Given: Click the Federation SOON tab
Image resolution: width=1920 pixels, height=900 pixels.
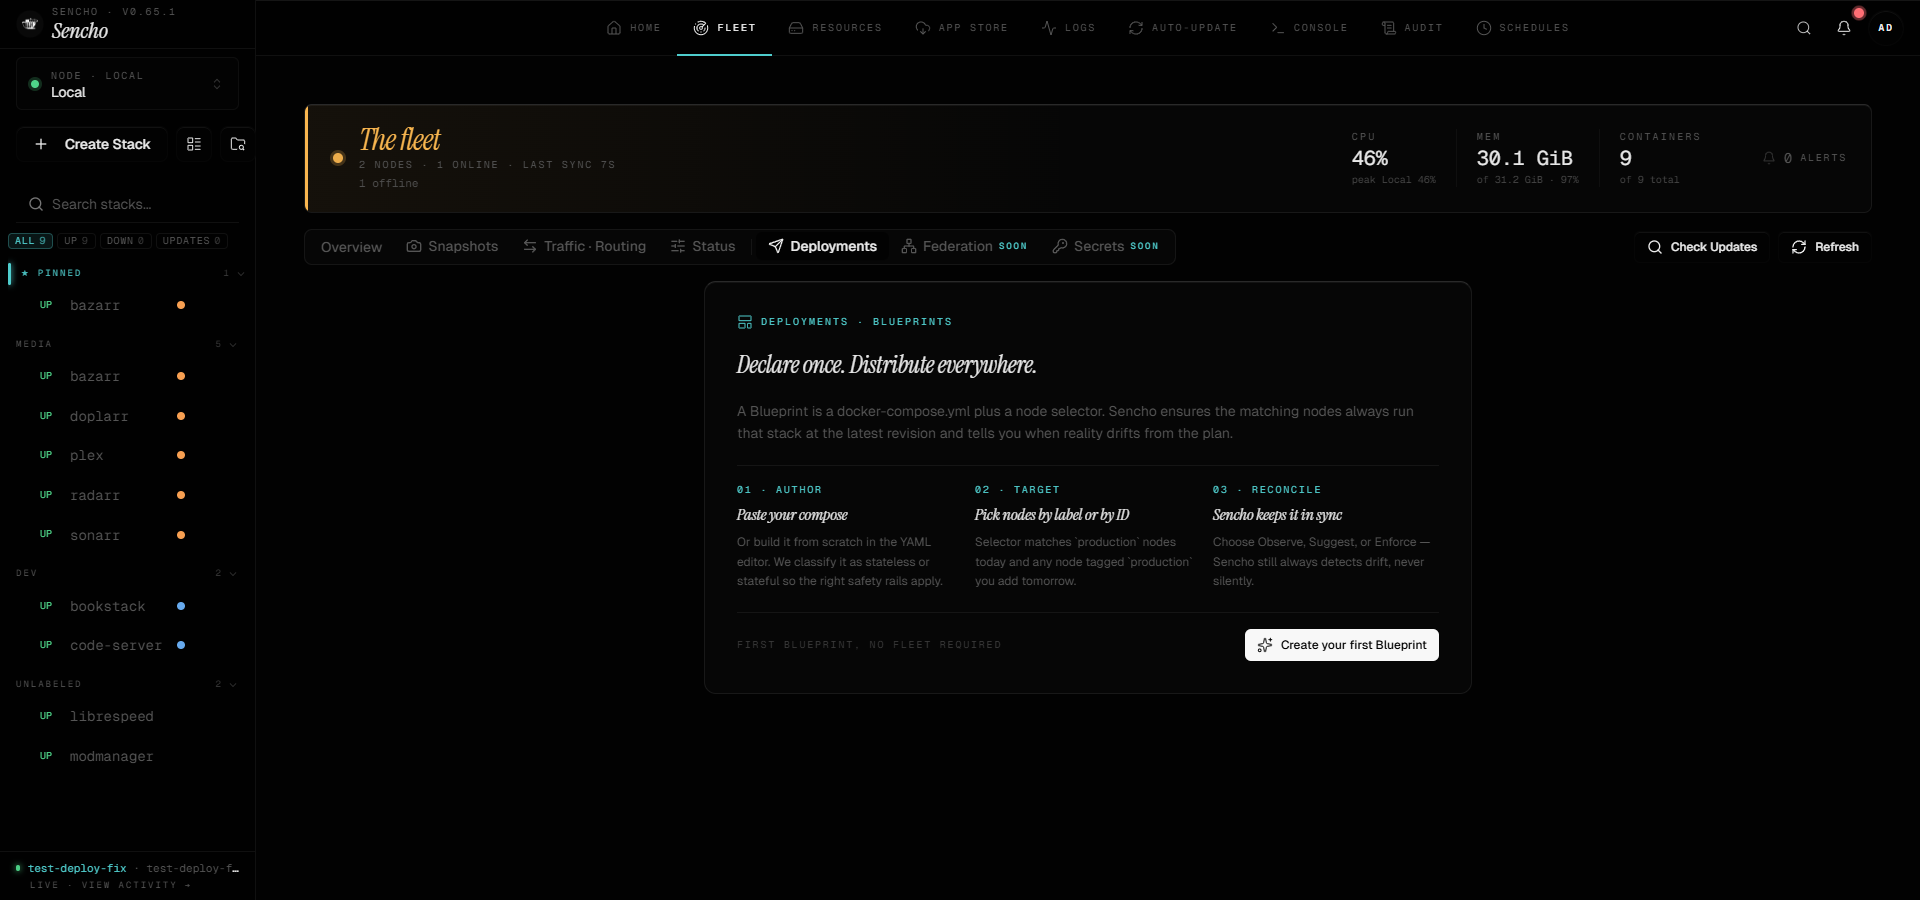Looking at the screenshot, I should tap(964, 247).
